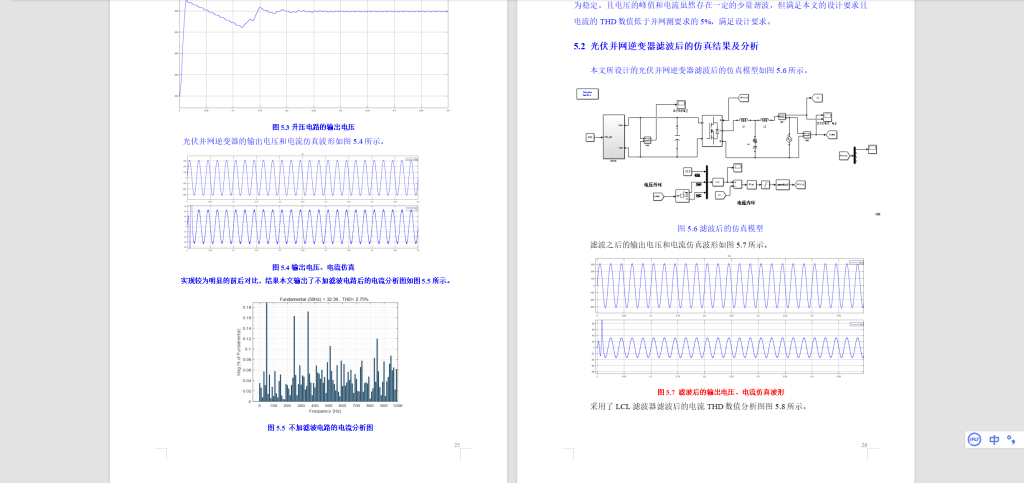The width and height of the screenshot is (1024, 483).
Task: Click page number 25
Action: [x=457, y=445]
